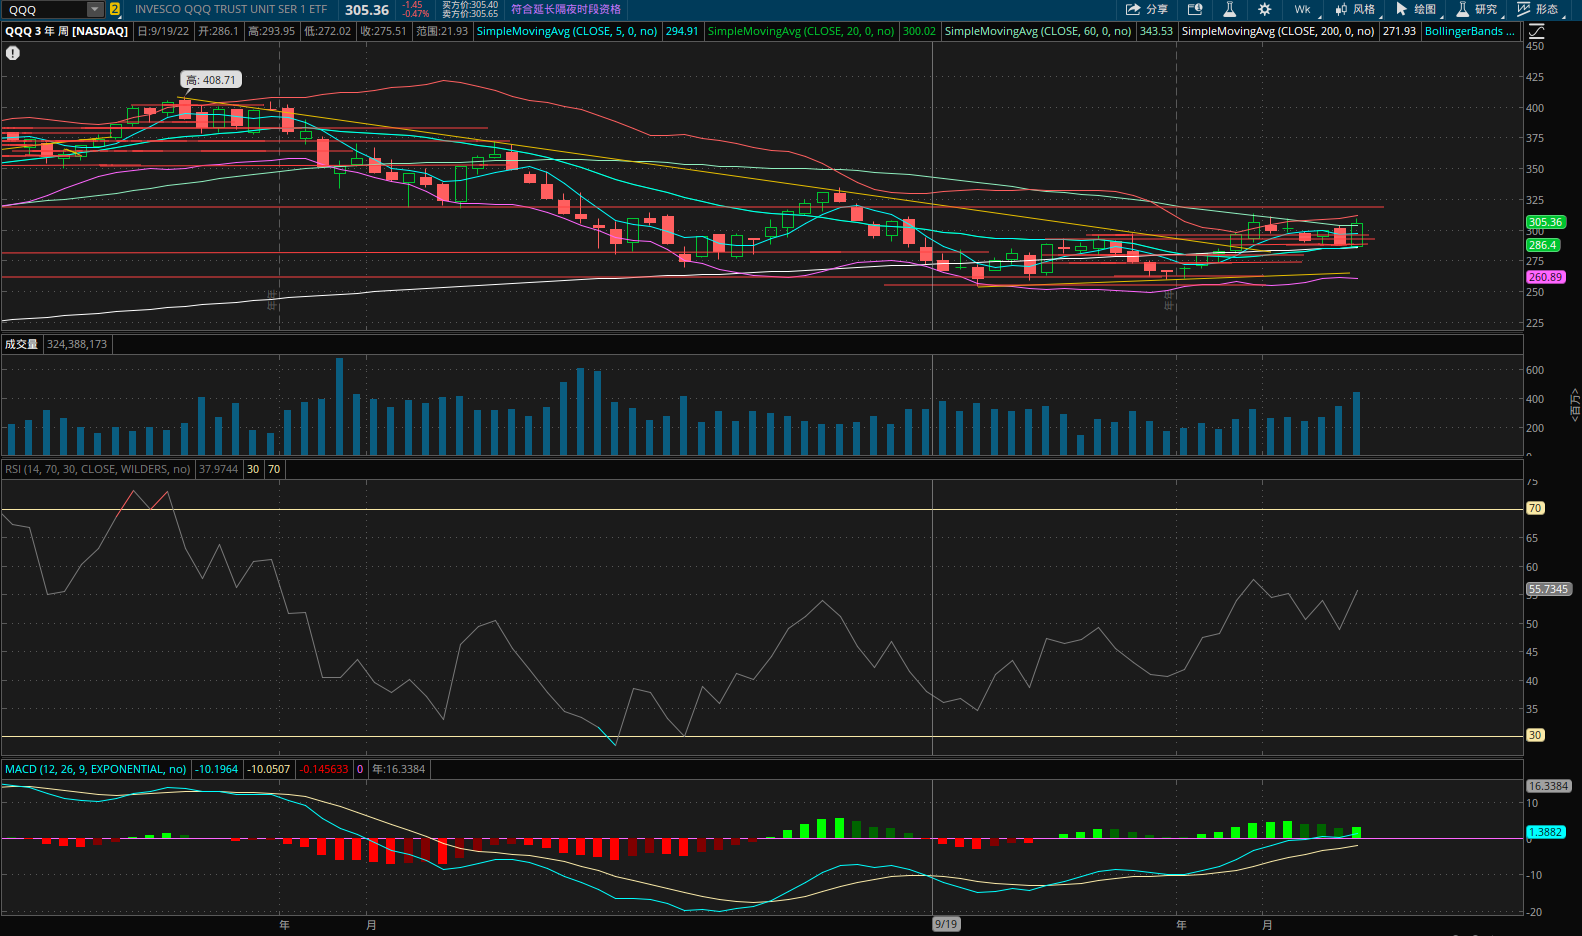Click the green 286.4 price axis bubble
1582x936 pixels.
pos(1542,245)
